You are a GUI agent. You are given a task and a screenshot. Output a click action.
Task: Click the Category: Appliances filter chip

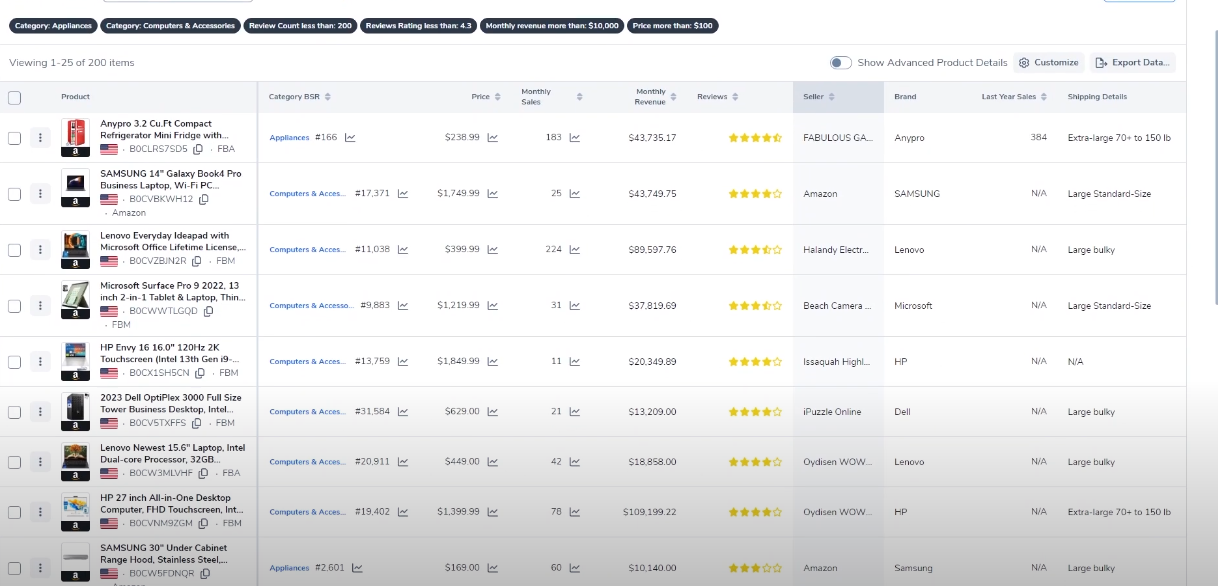[53, 26]
